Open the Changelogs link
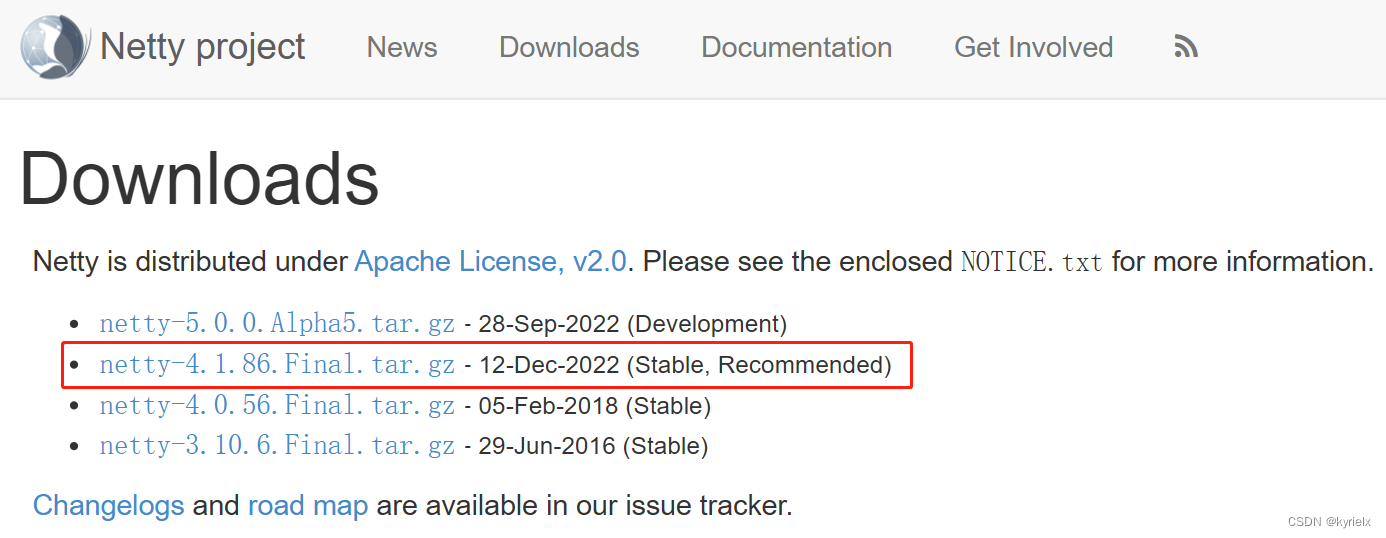1386x538 pixels. (x=108, y=505)
